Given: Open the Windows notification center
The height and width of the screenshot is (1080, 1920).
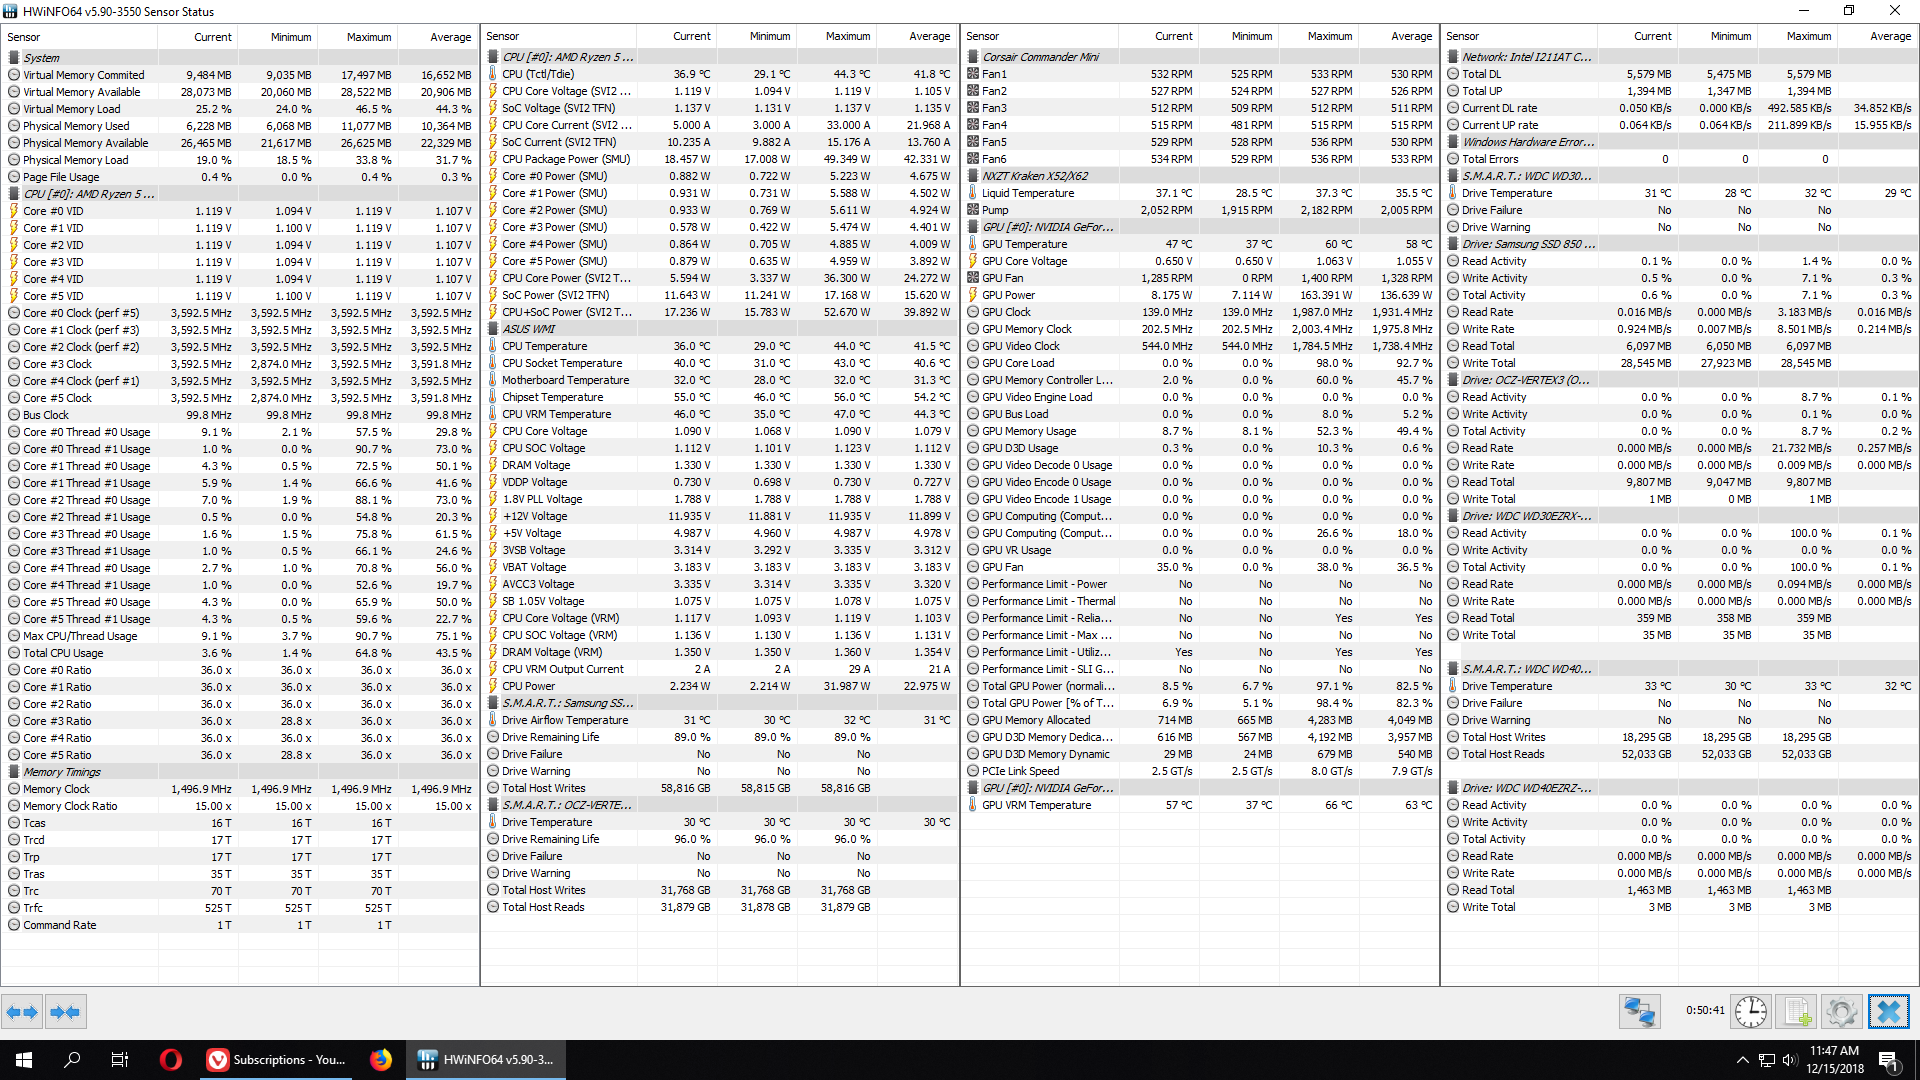Looking at the screenshot, I should (1888, 1060).
